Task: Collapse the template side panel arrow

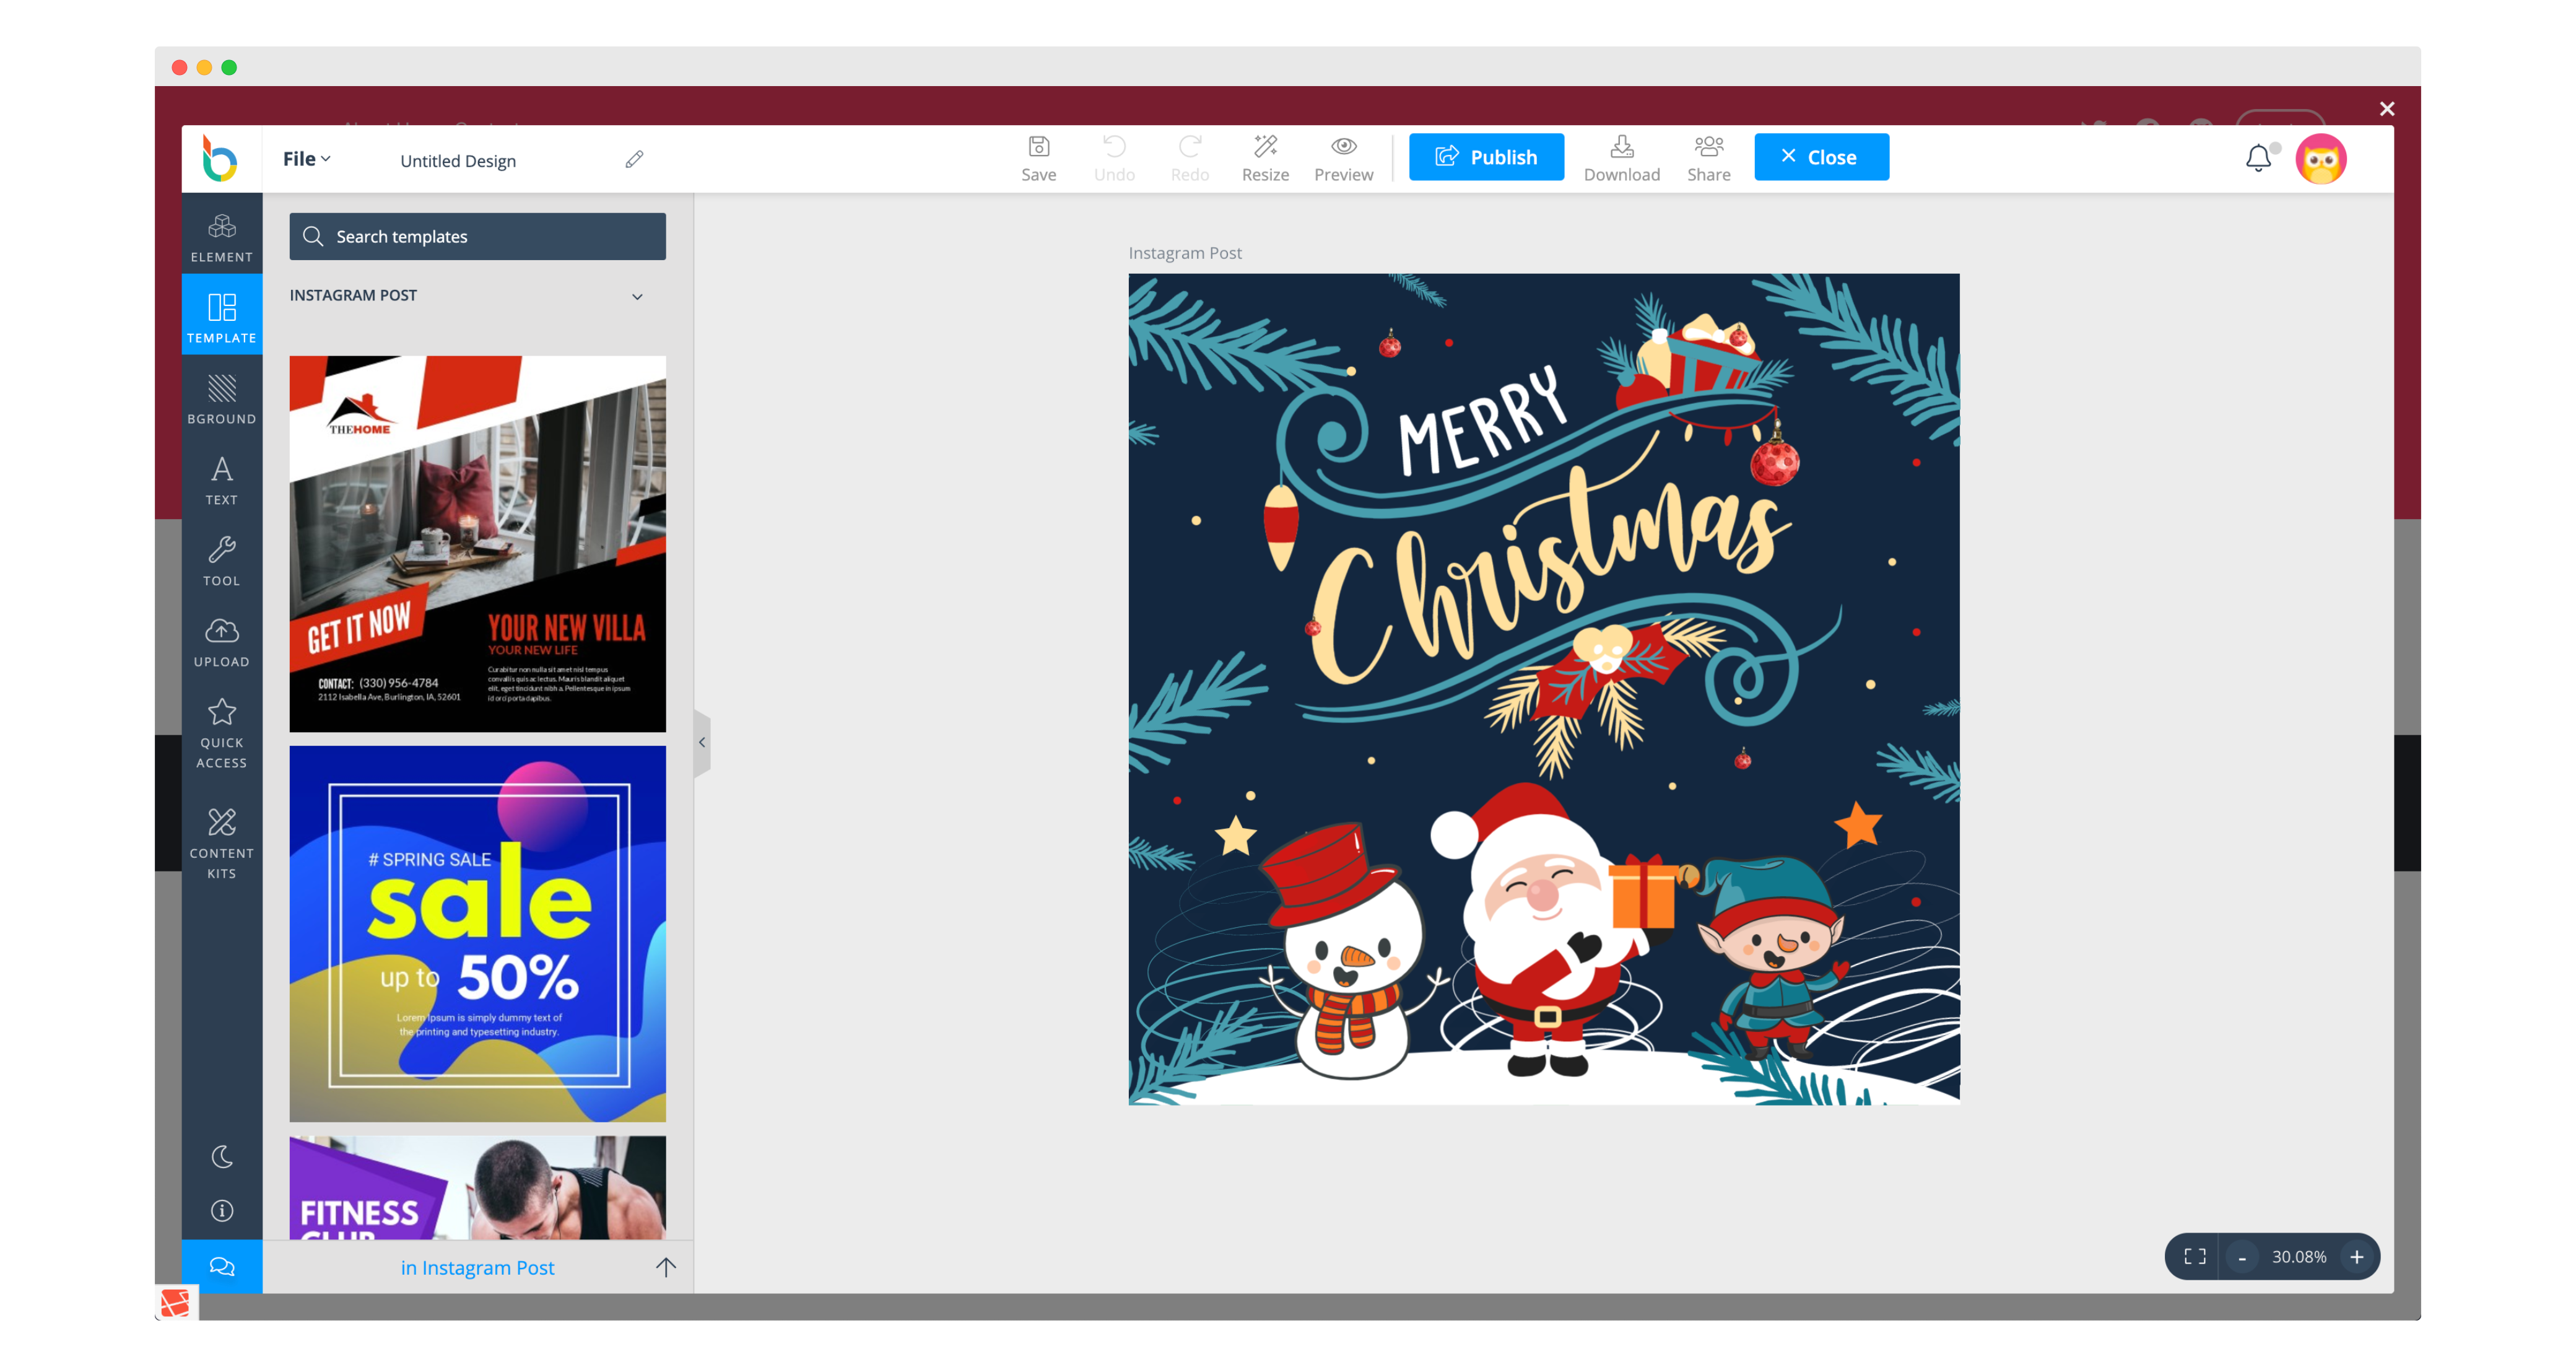Action: 702,742
